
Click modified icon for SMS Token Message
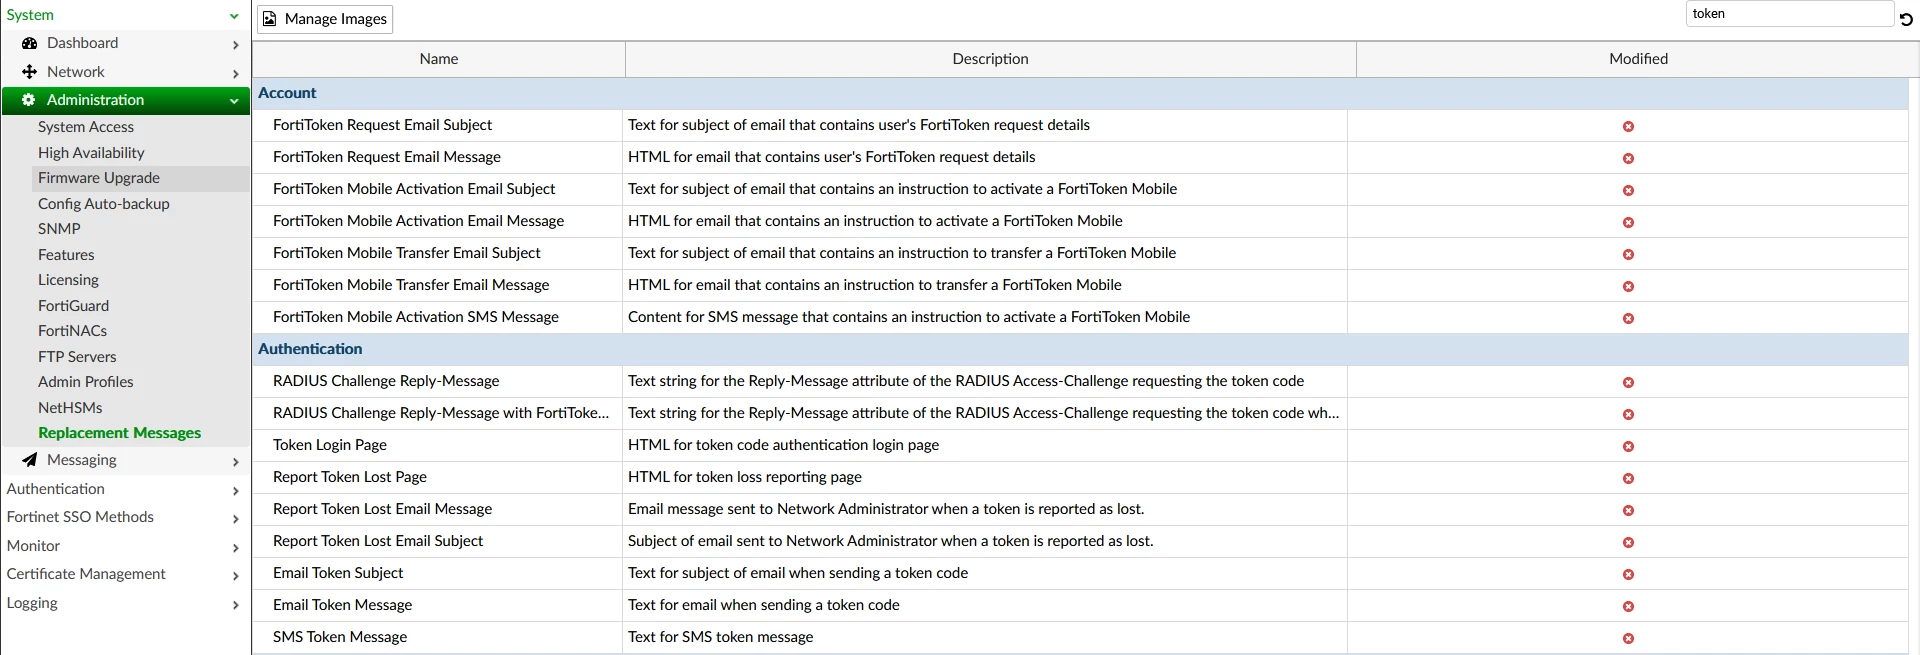click(x=1628, y=638)
